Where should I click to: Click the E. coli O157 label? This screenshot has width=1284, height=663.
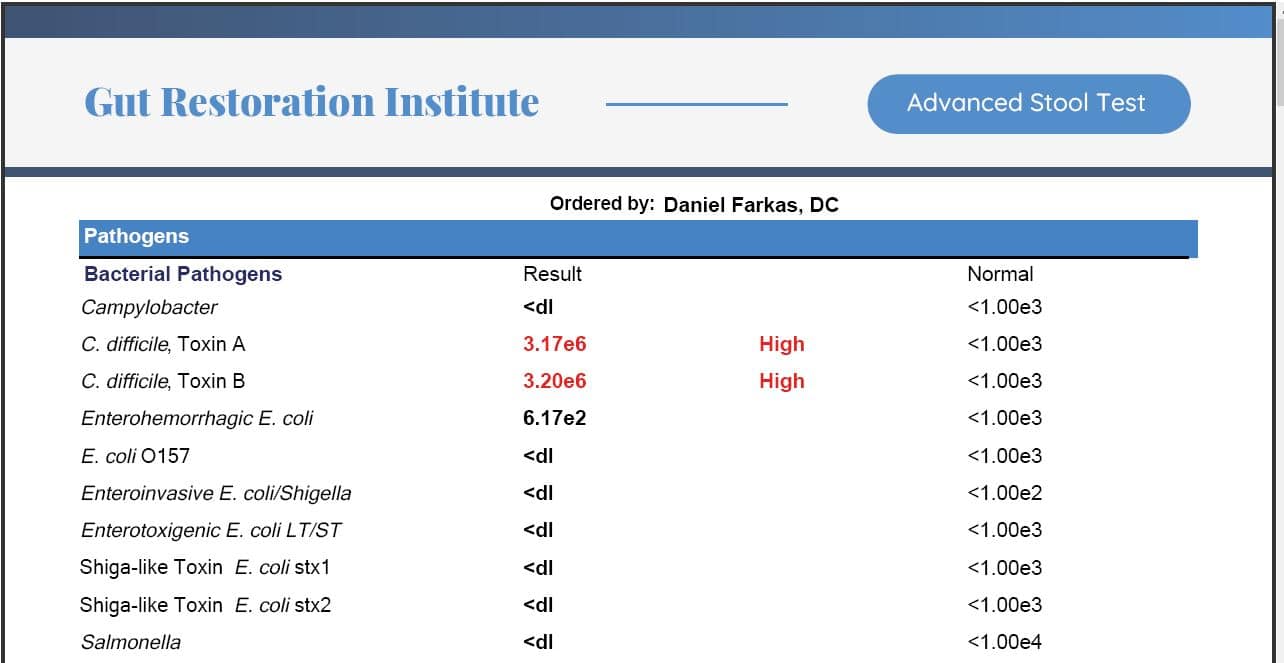[135, 456]
